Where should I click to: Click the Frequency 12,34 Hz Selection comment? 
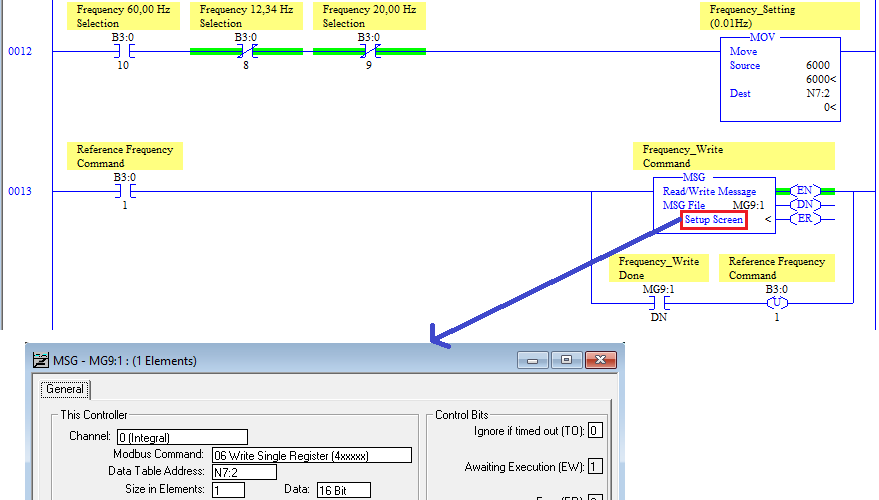[246, 16]
